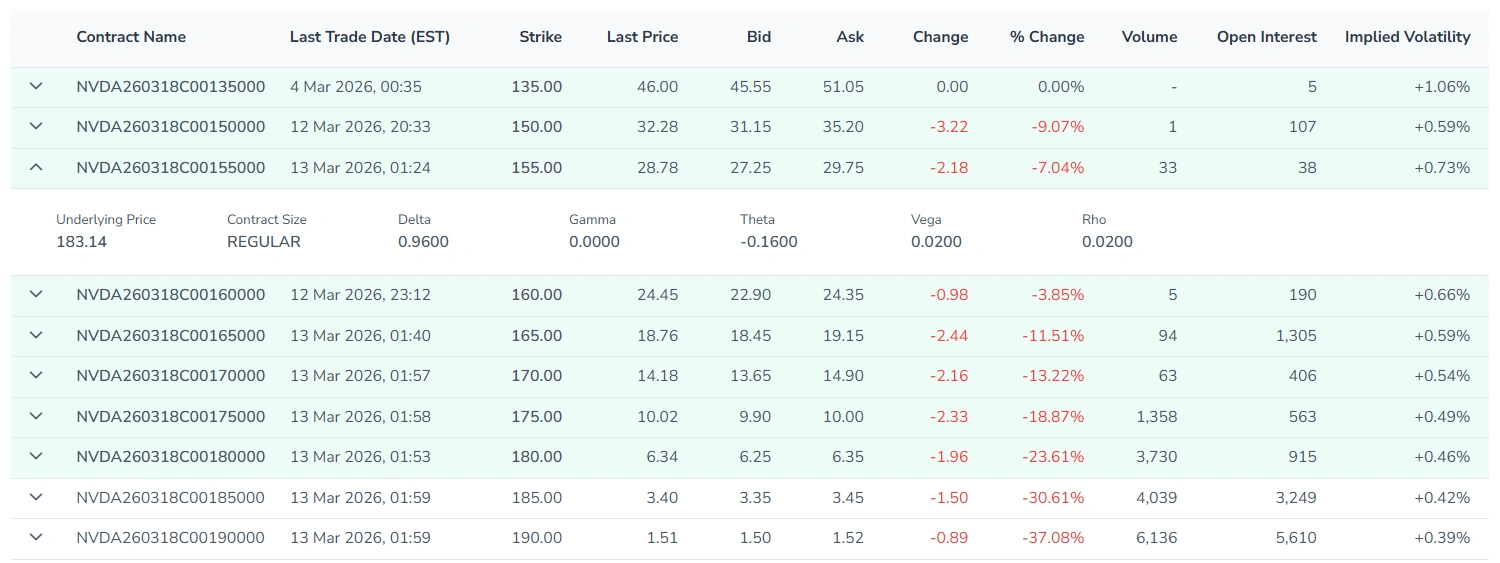Click the 5,610 open interest cell
Image resolution: width=1500 pixels, height=563 pixels.
click(1297, 538)
